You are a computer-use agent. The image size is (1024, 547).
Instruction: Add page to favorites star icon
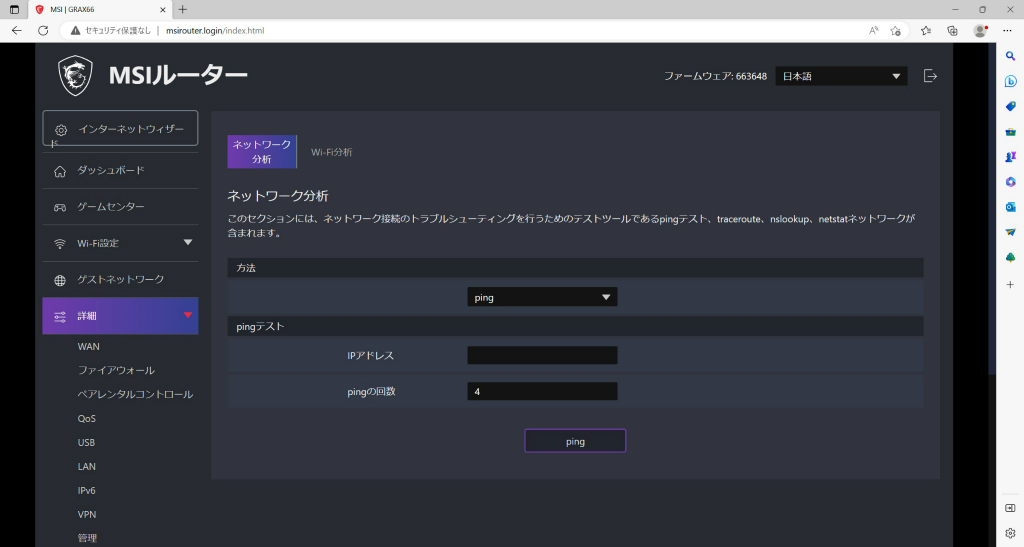[895, 30]
